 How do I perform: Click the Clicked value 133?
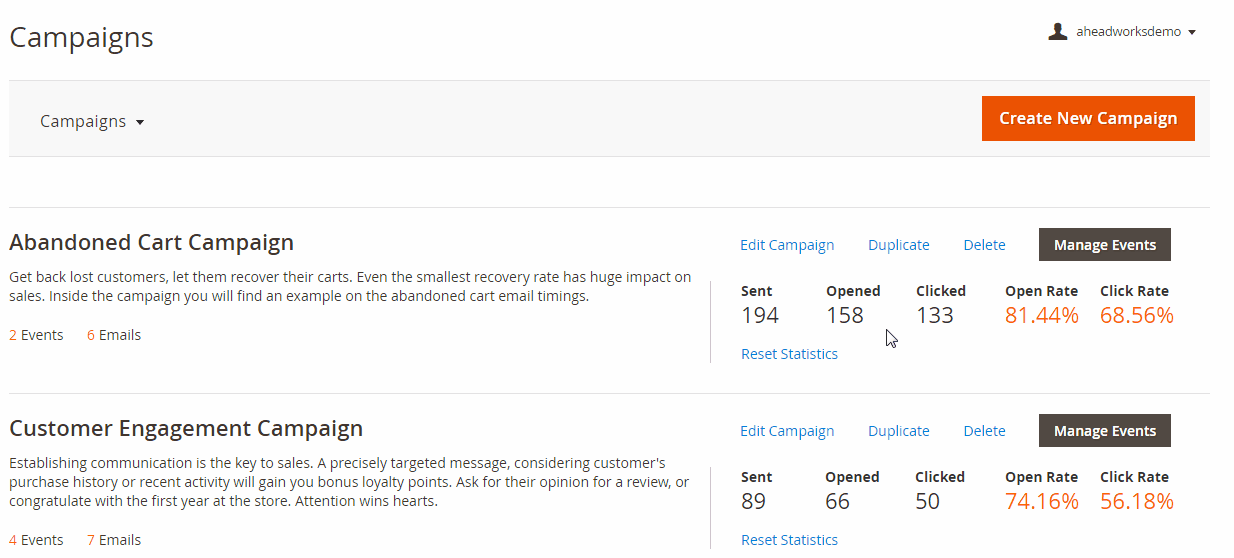[935, 316]
